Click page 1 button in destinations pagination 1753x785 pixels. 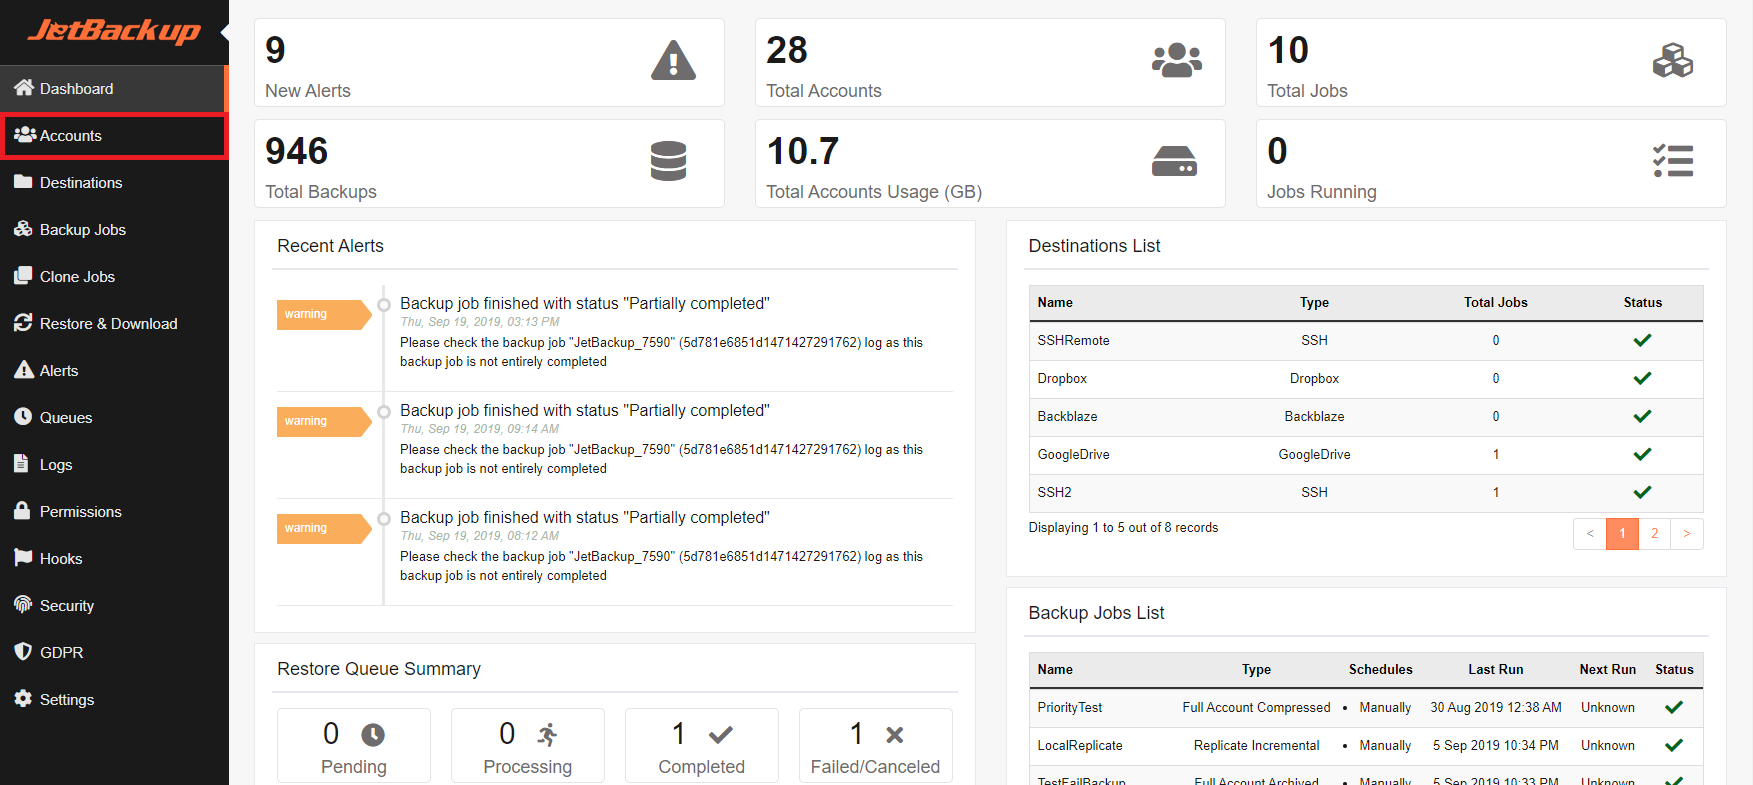tap(1622, 533)
